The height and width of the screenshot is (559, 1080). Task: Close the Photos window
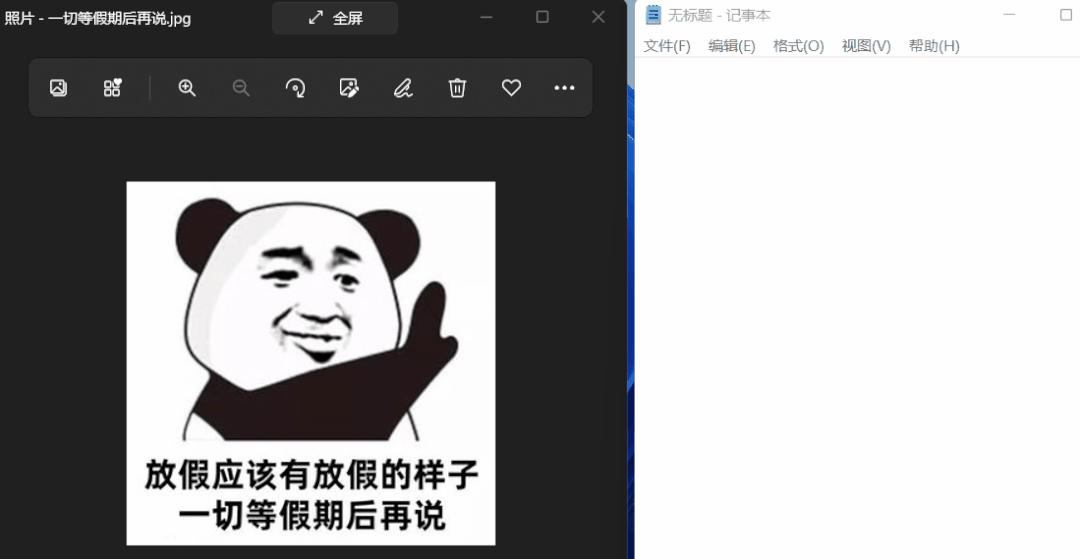[598, 17]
